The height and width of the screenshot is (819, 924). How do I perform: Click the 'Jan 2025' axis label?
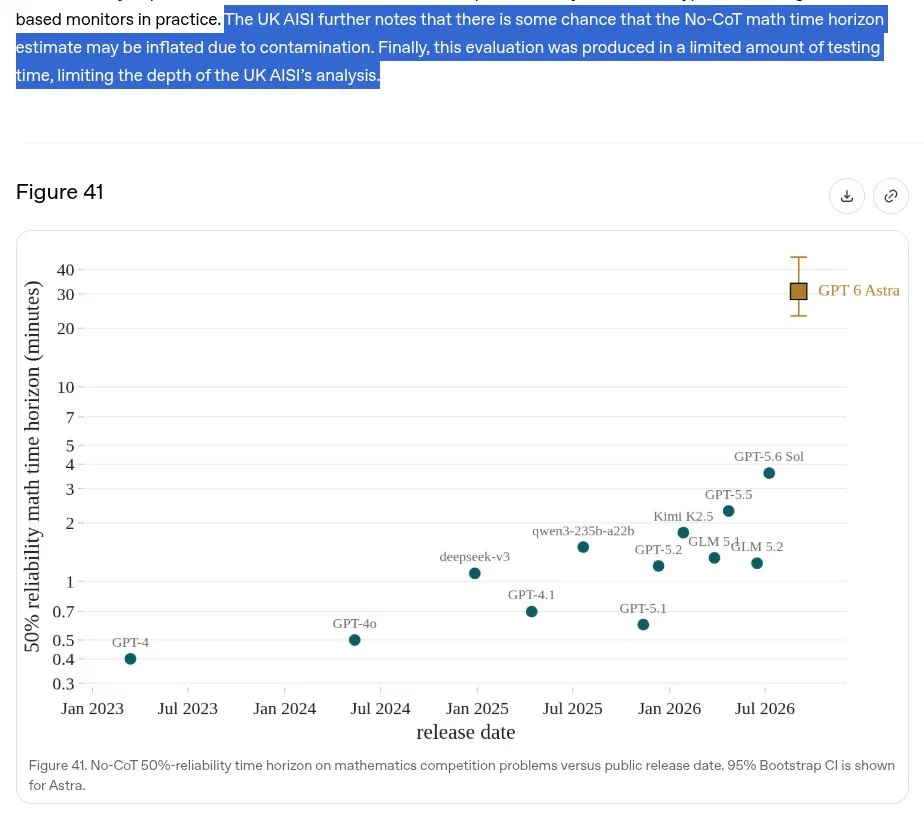tap(477, 708)
